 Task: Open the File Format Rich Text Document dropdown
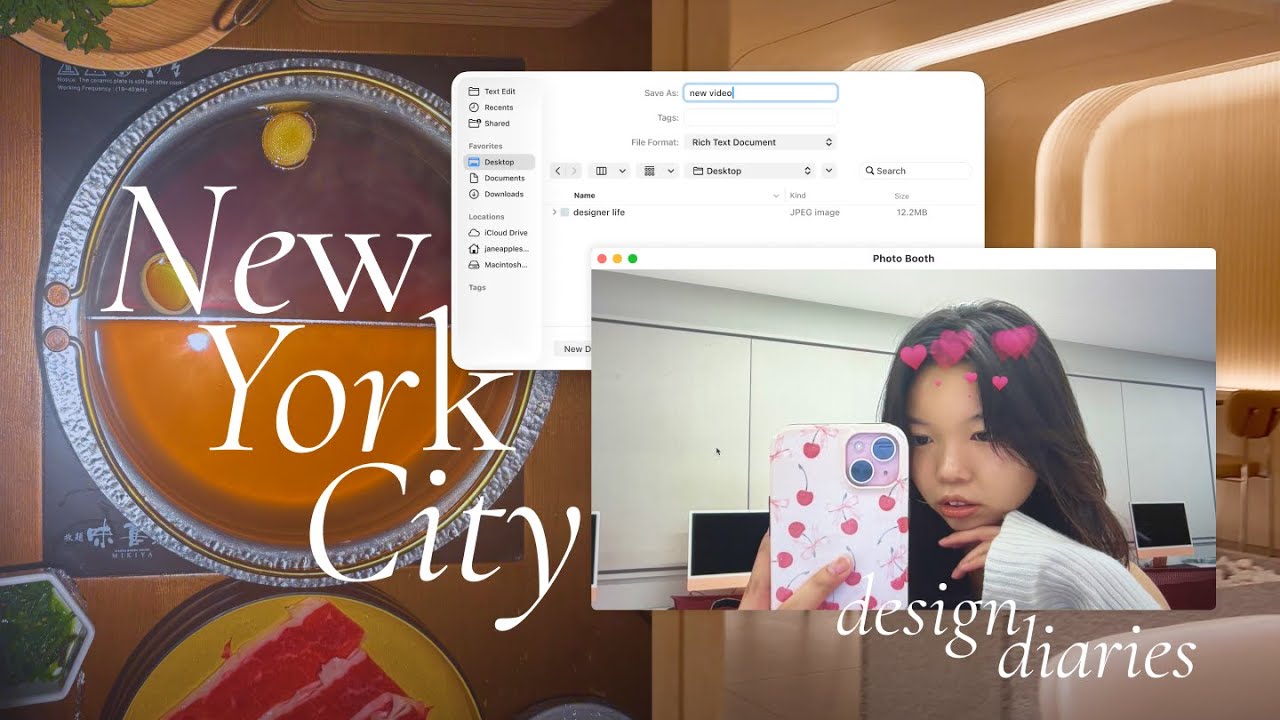[x=760, y=143]
